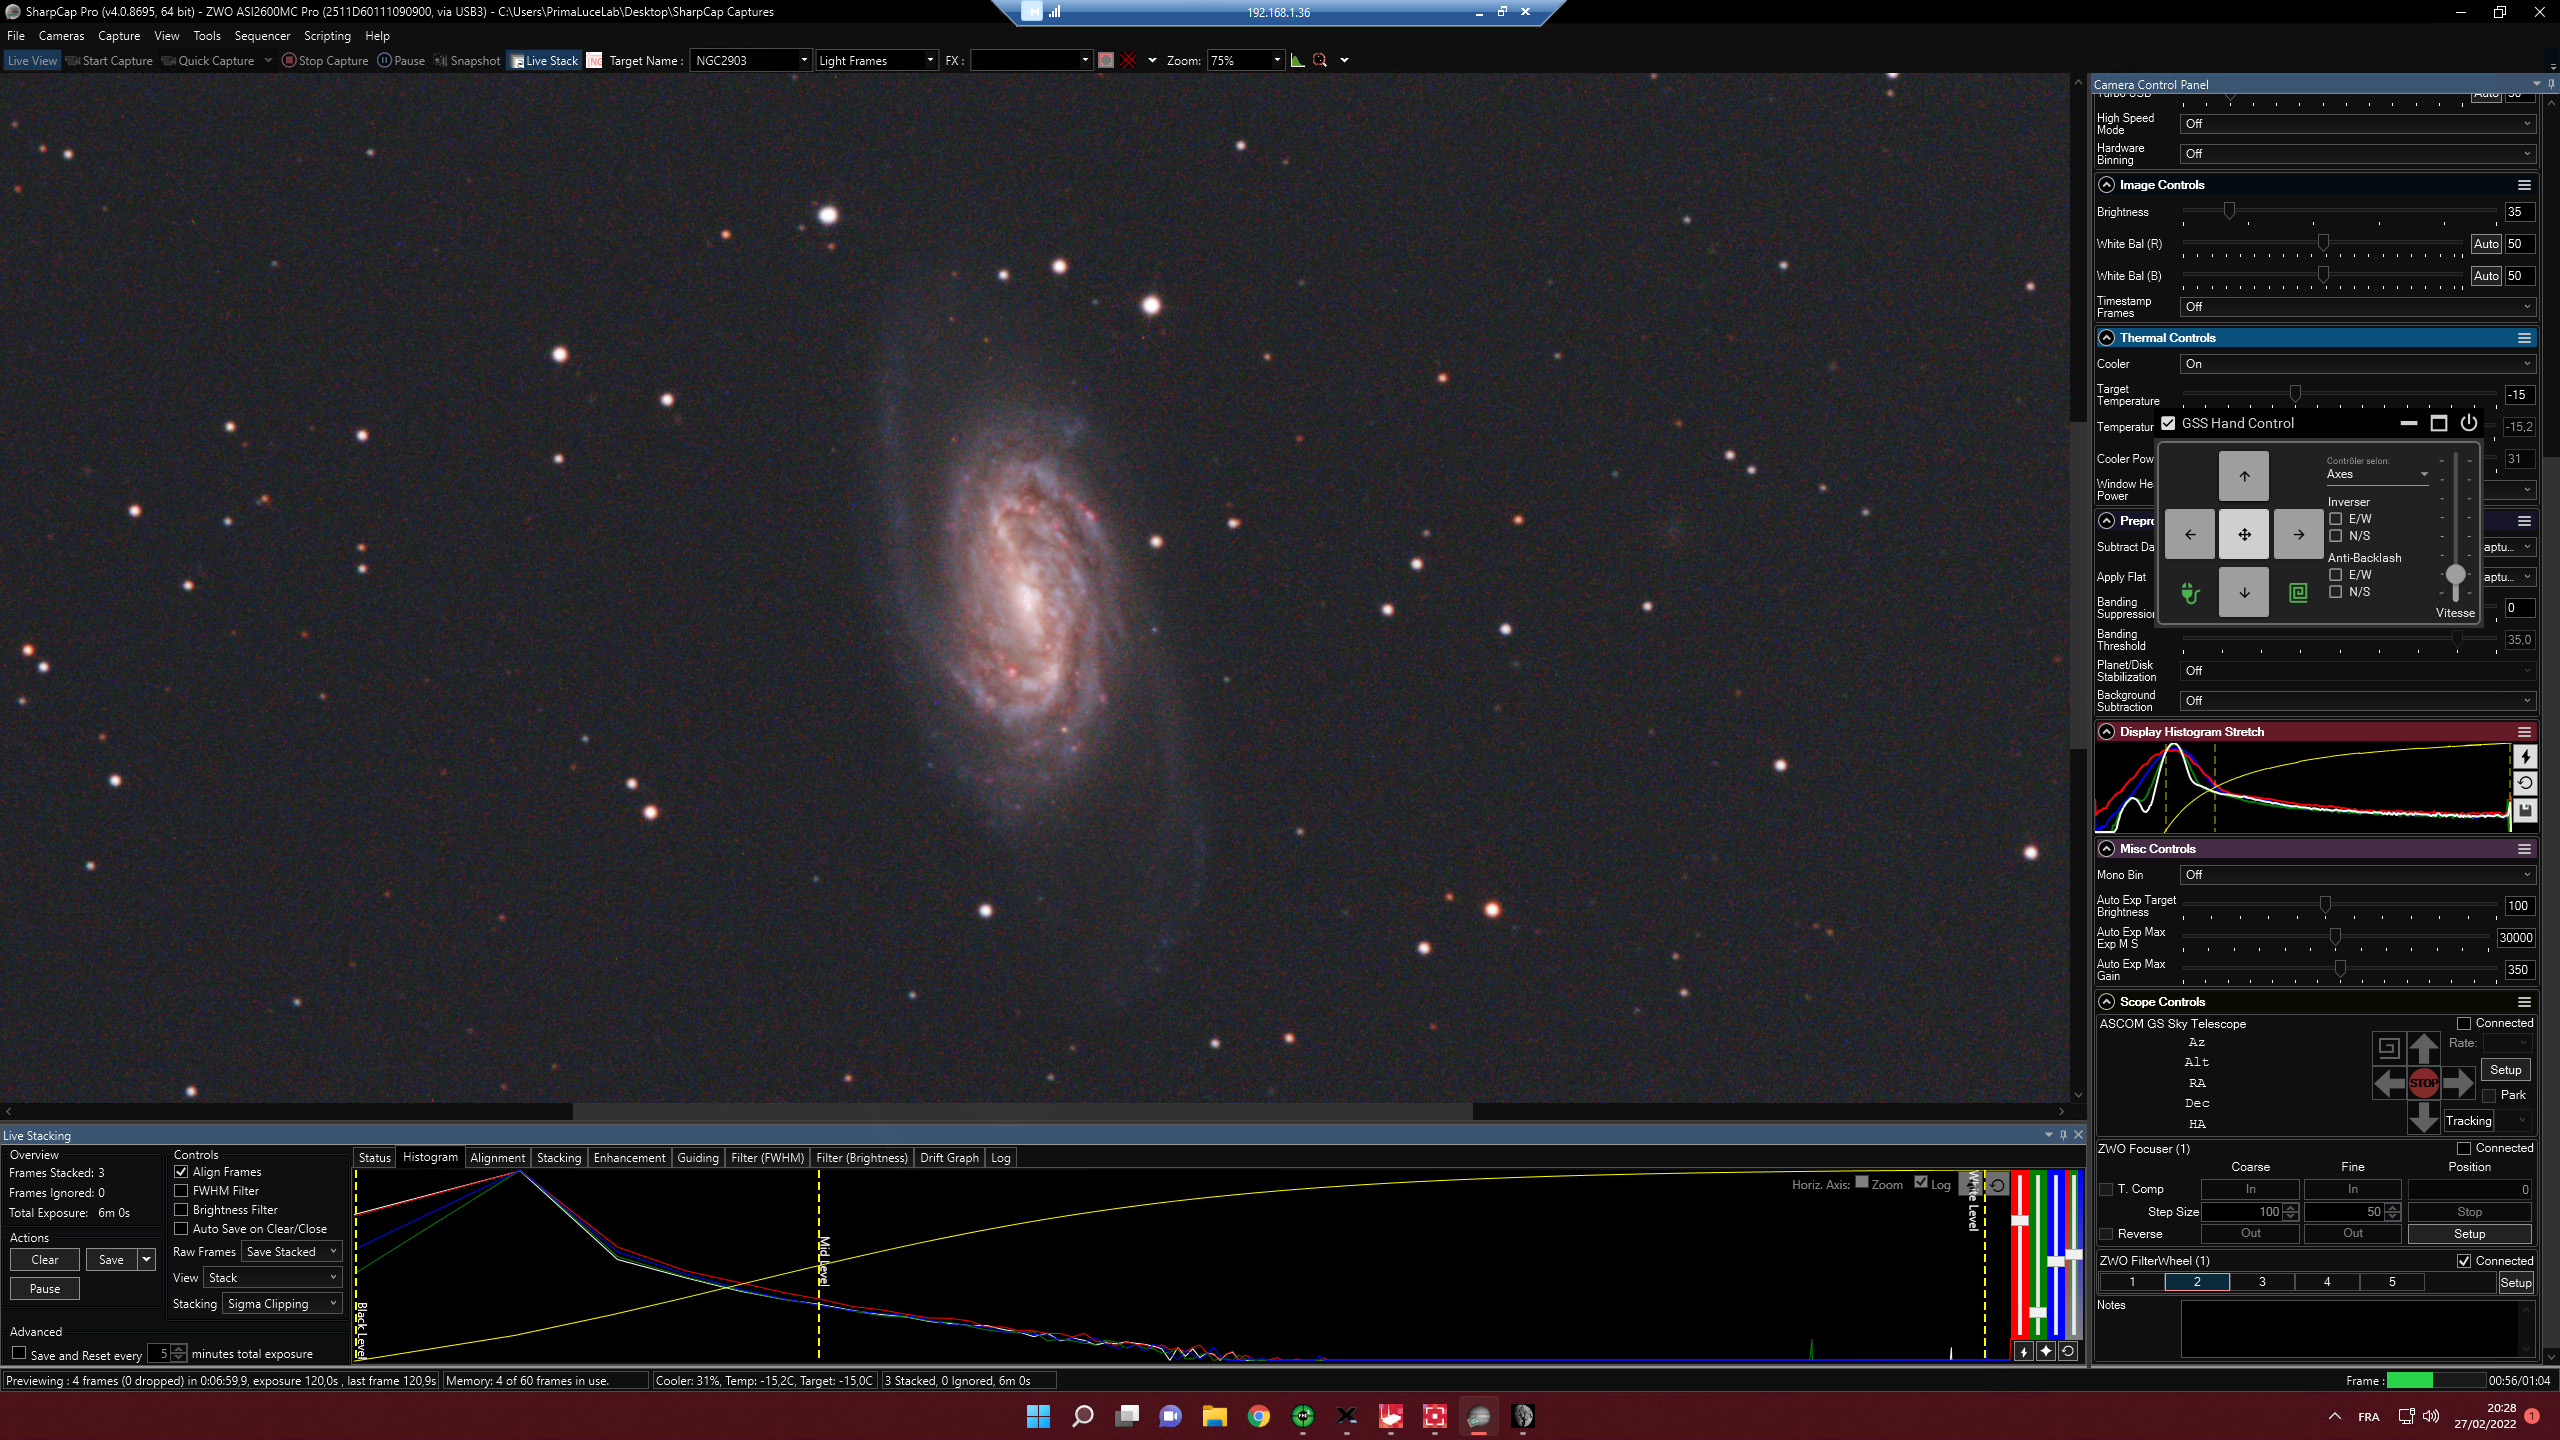Enable the Brightness Filter checkbox
This screenshot has width=2560, height=1440.
click(181, 1210)
